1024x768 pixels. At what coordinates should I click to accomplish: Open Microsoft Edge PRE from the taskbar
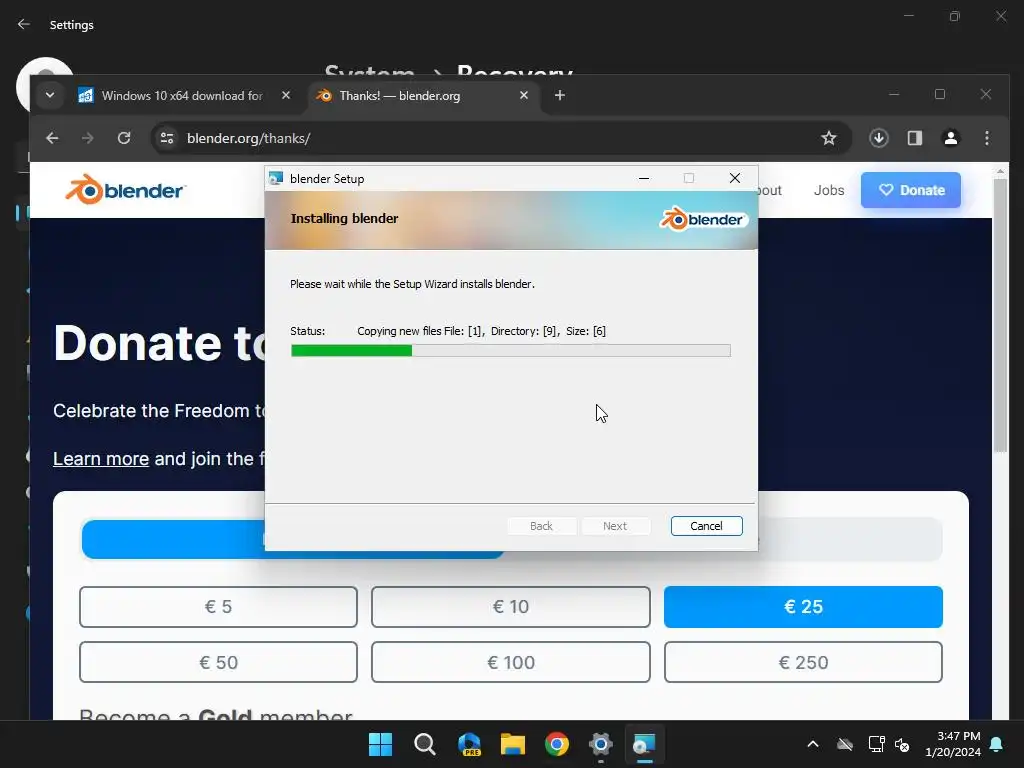point(469,744)
